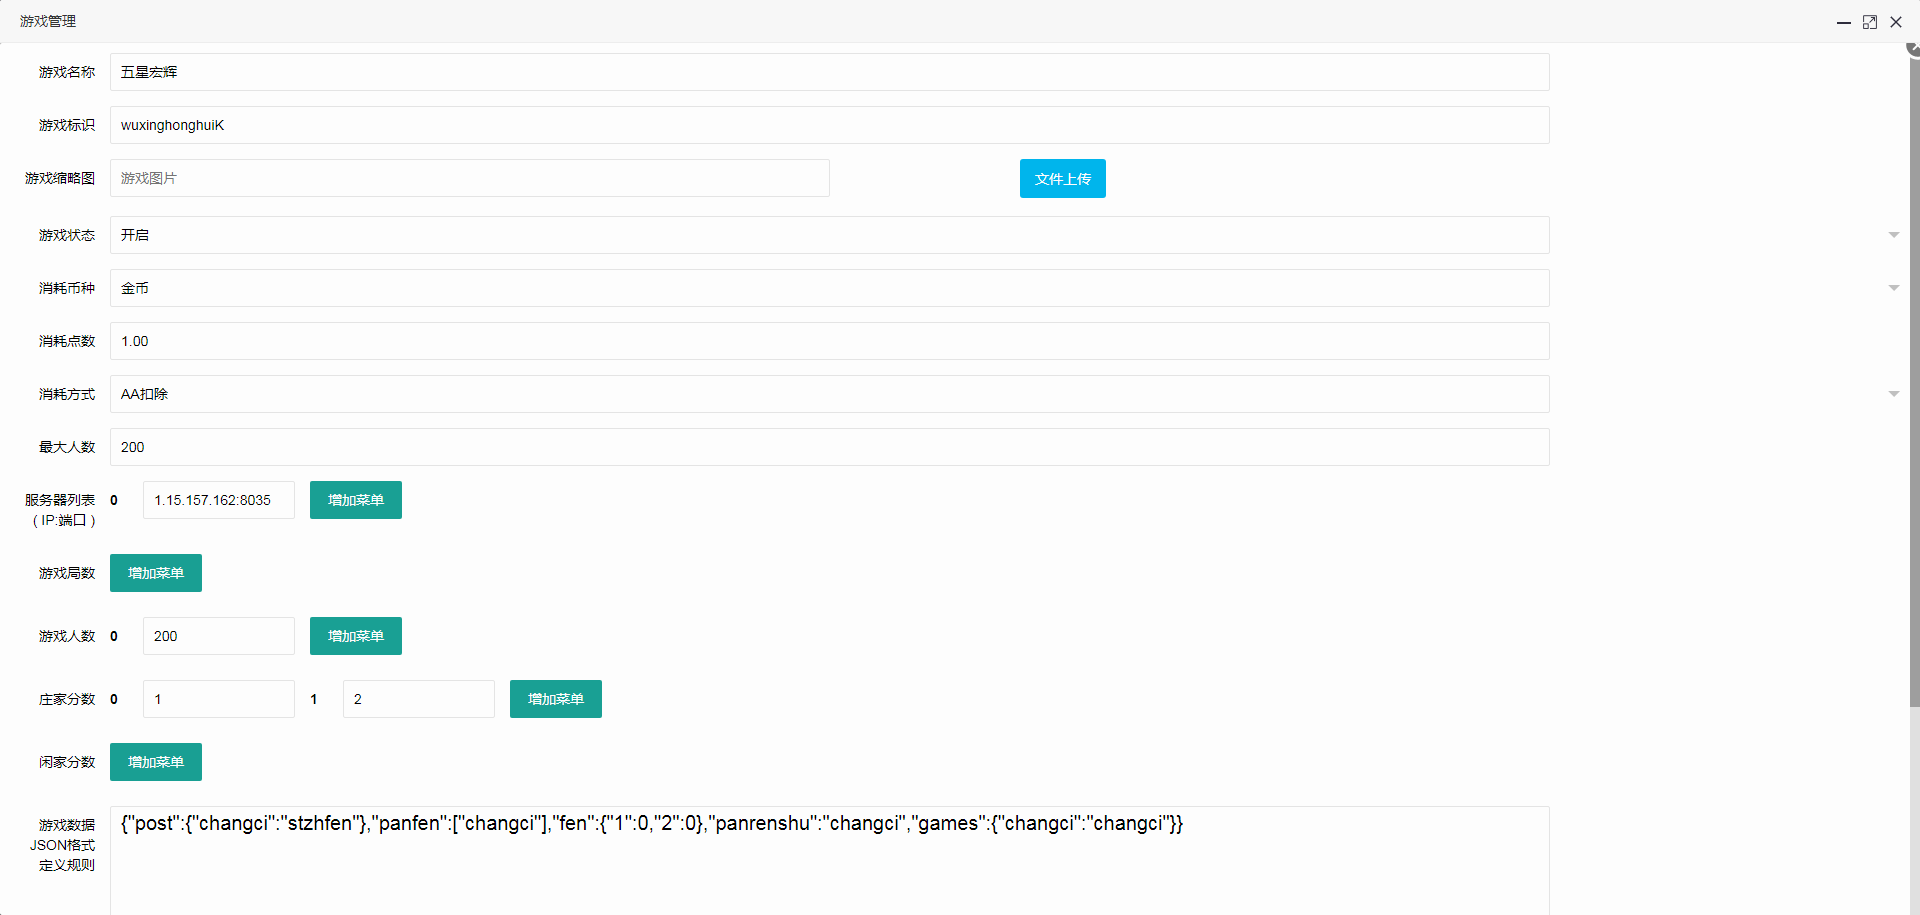Click the server IP field 1.15.157.162:8035
This screenshot has width=1920, height=915.
point(218,500)
